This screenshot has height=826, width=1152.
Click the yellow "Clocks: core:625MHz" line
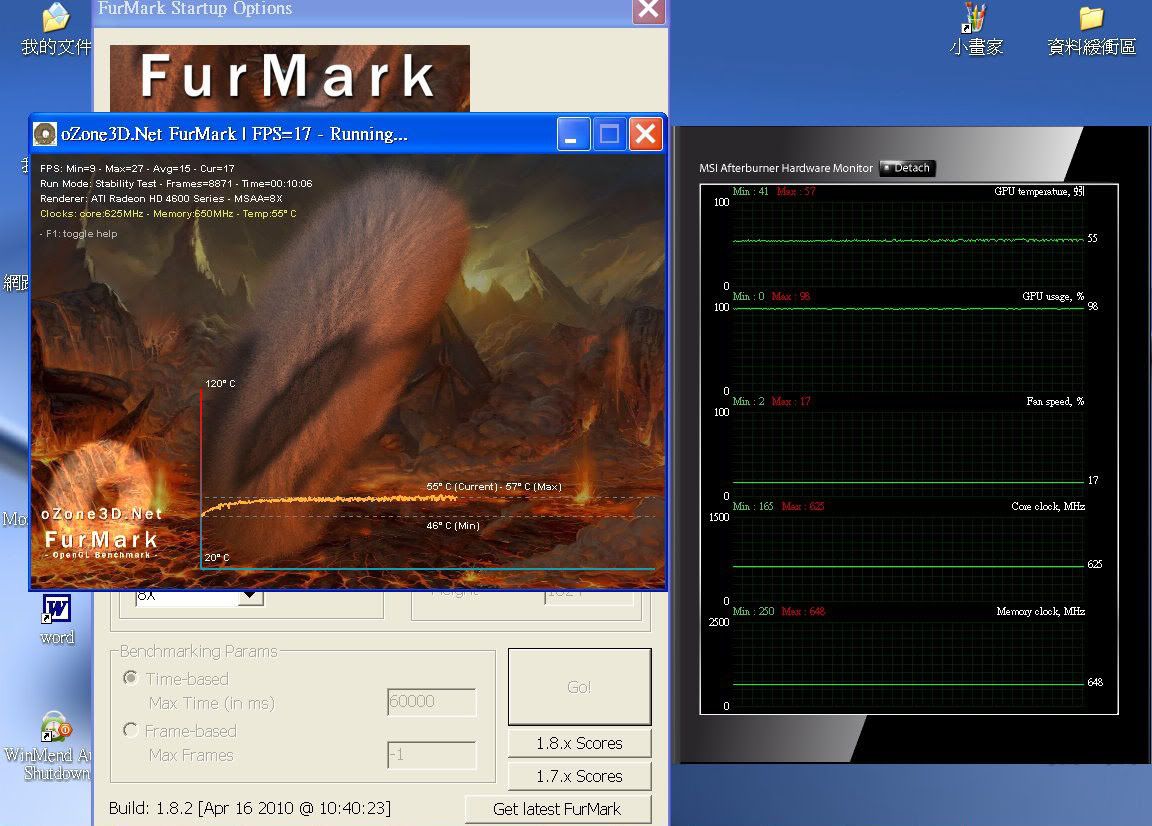point(168,214)
